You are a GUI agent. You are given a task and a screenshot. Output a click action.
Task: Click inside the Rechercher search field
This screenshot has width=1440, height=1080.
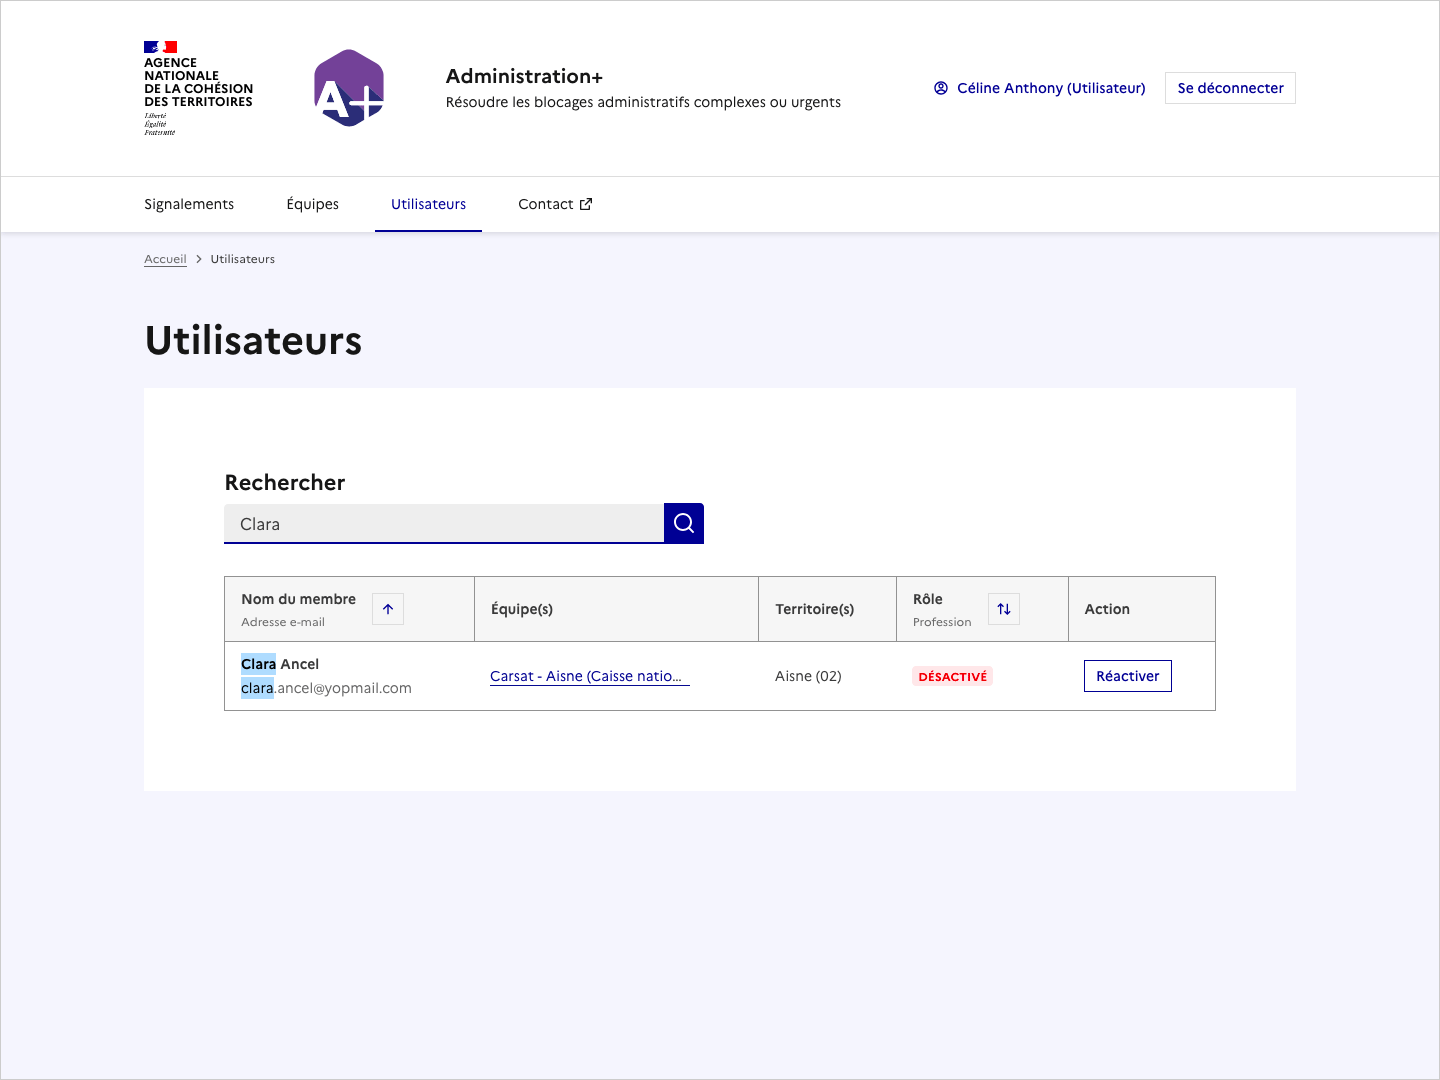click(444, 523)
